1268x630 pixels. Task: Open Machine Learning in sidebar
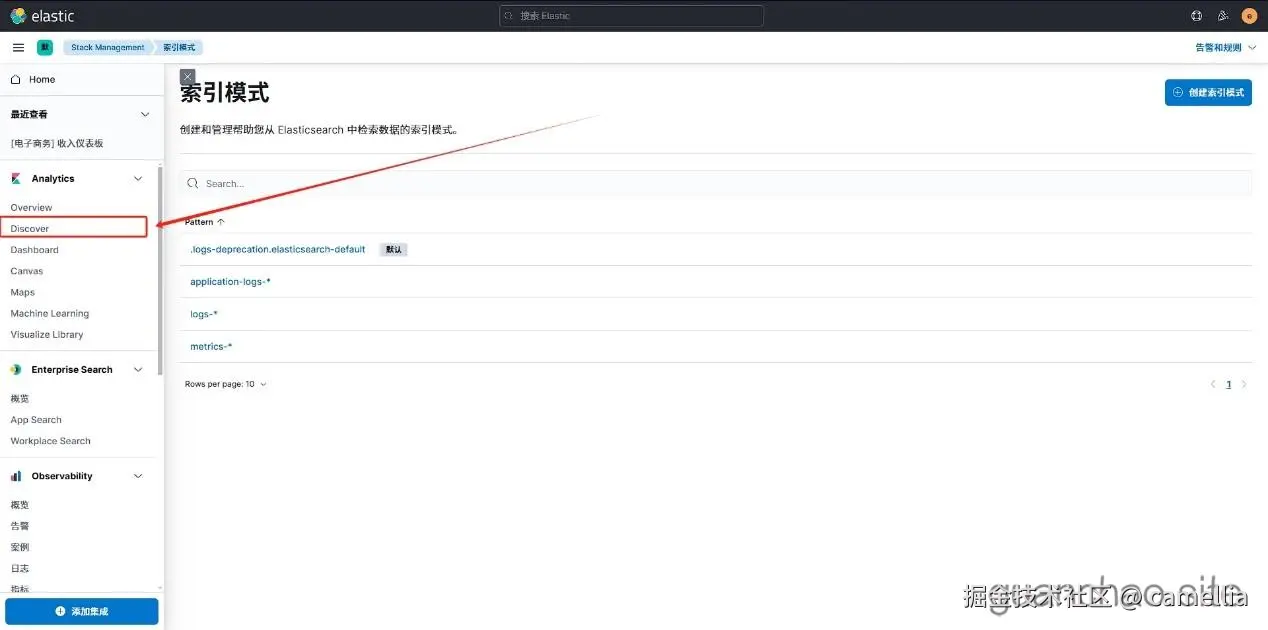point(50,313)
